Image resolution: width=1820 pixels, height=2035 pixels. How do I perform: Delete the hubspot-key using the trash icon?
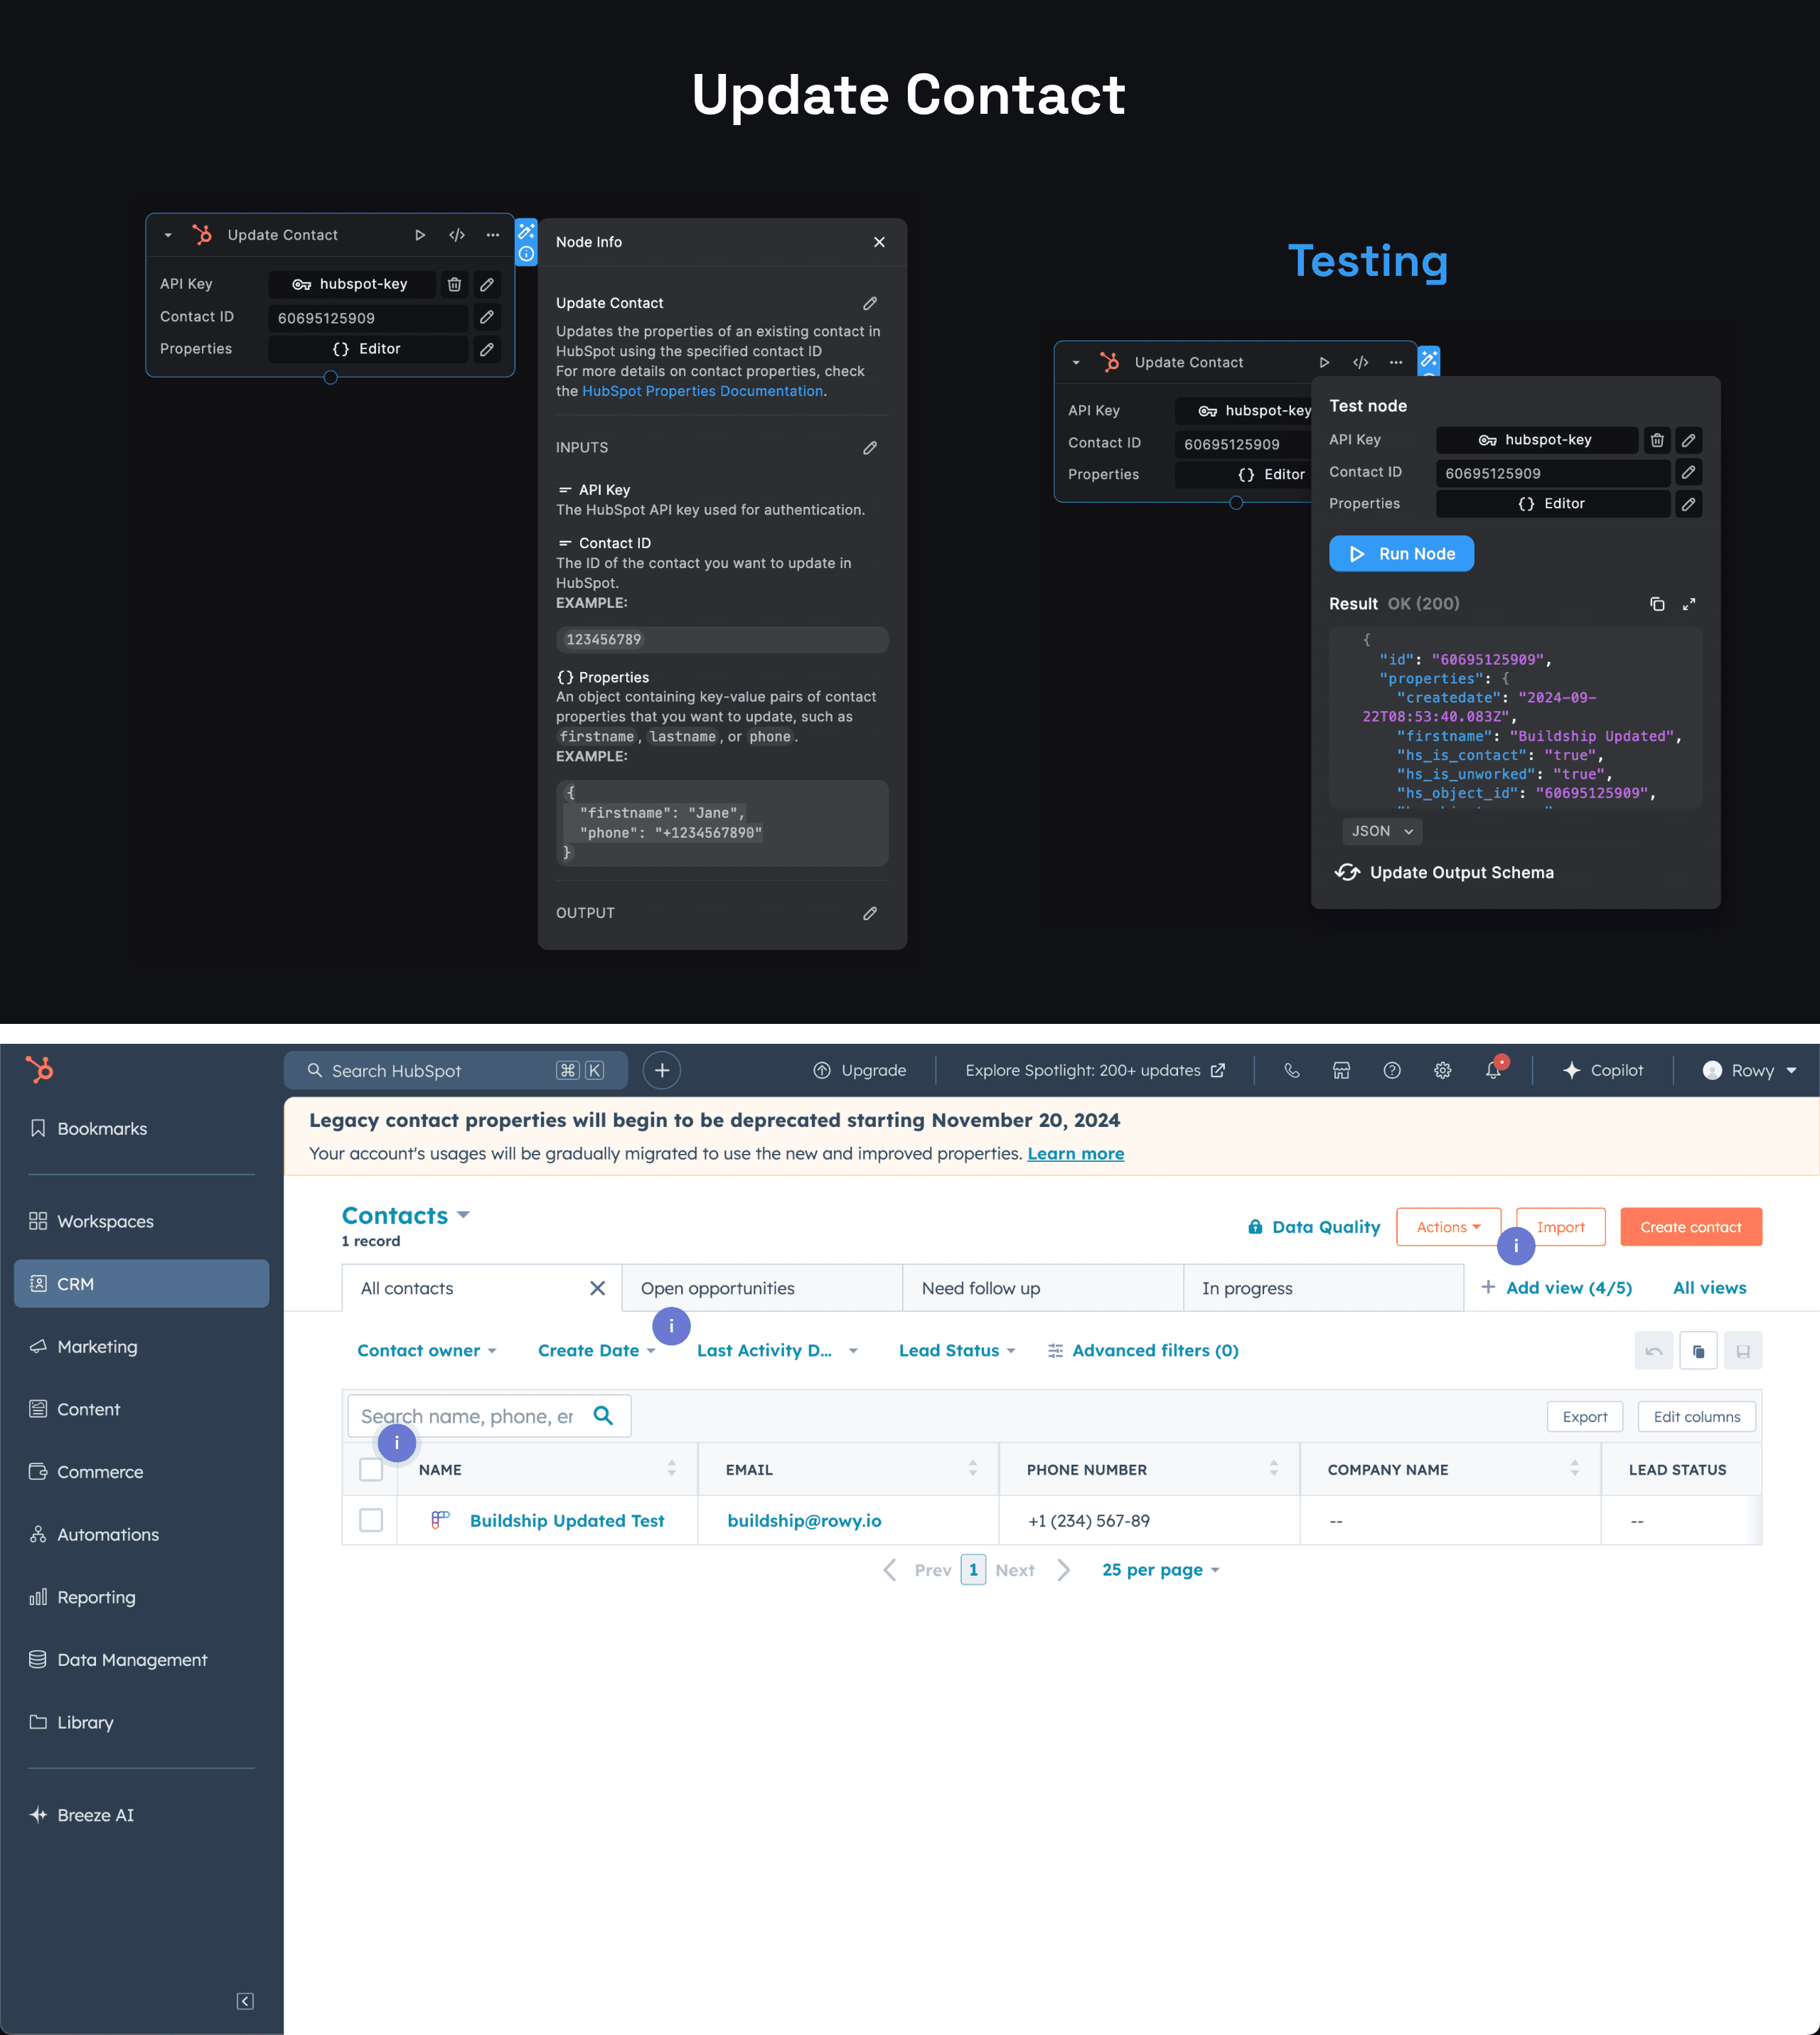454,284
